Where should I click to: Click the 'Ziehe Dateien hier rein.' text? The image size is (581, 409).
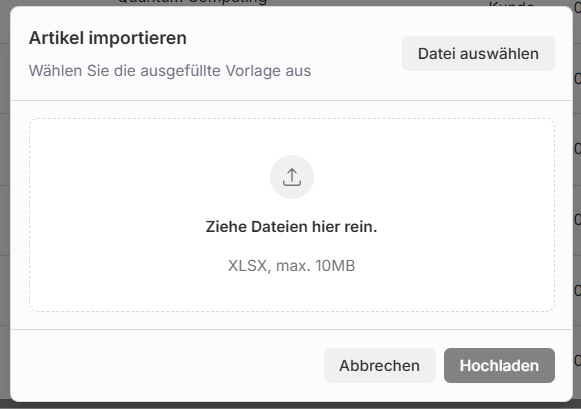(x=291, y=226)
